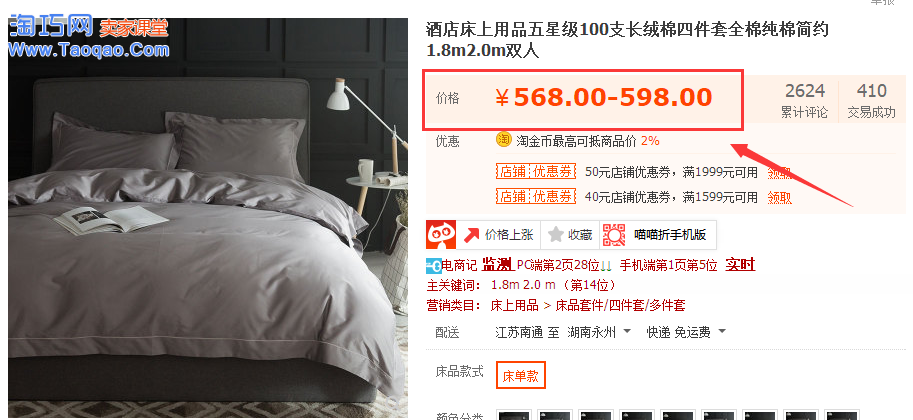Click the 淘巧网 logo on product image
Screen dimensions: 913x420
point(89,37)
